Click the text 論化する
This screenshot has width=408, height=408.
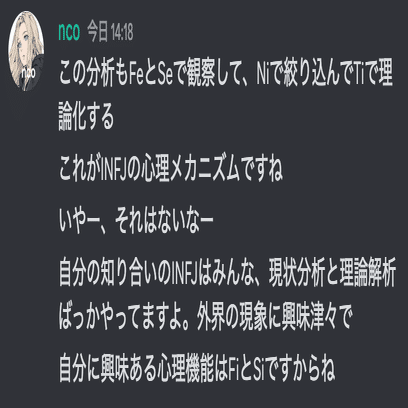click(86, 118)
